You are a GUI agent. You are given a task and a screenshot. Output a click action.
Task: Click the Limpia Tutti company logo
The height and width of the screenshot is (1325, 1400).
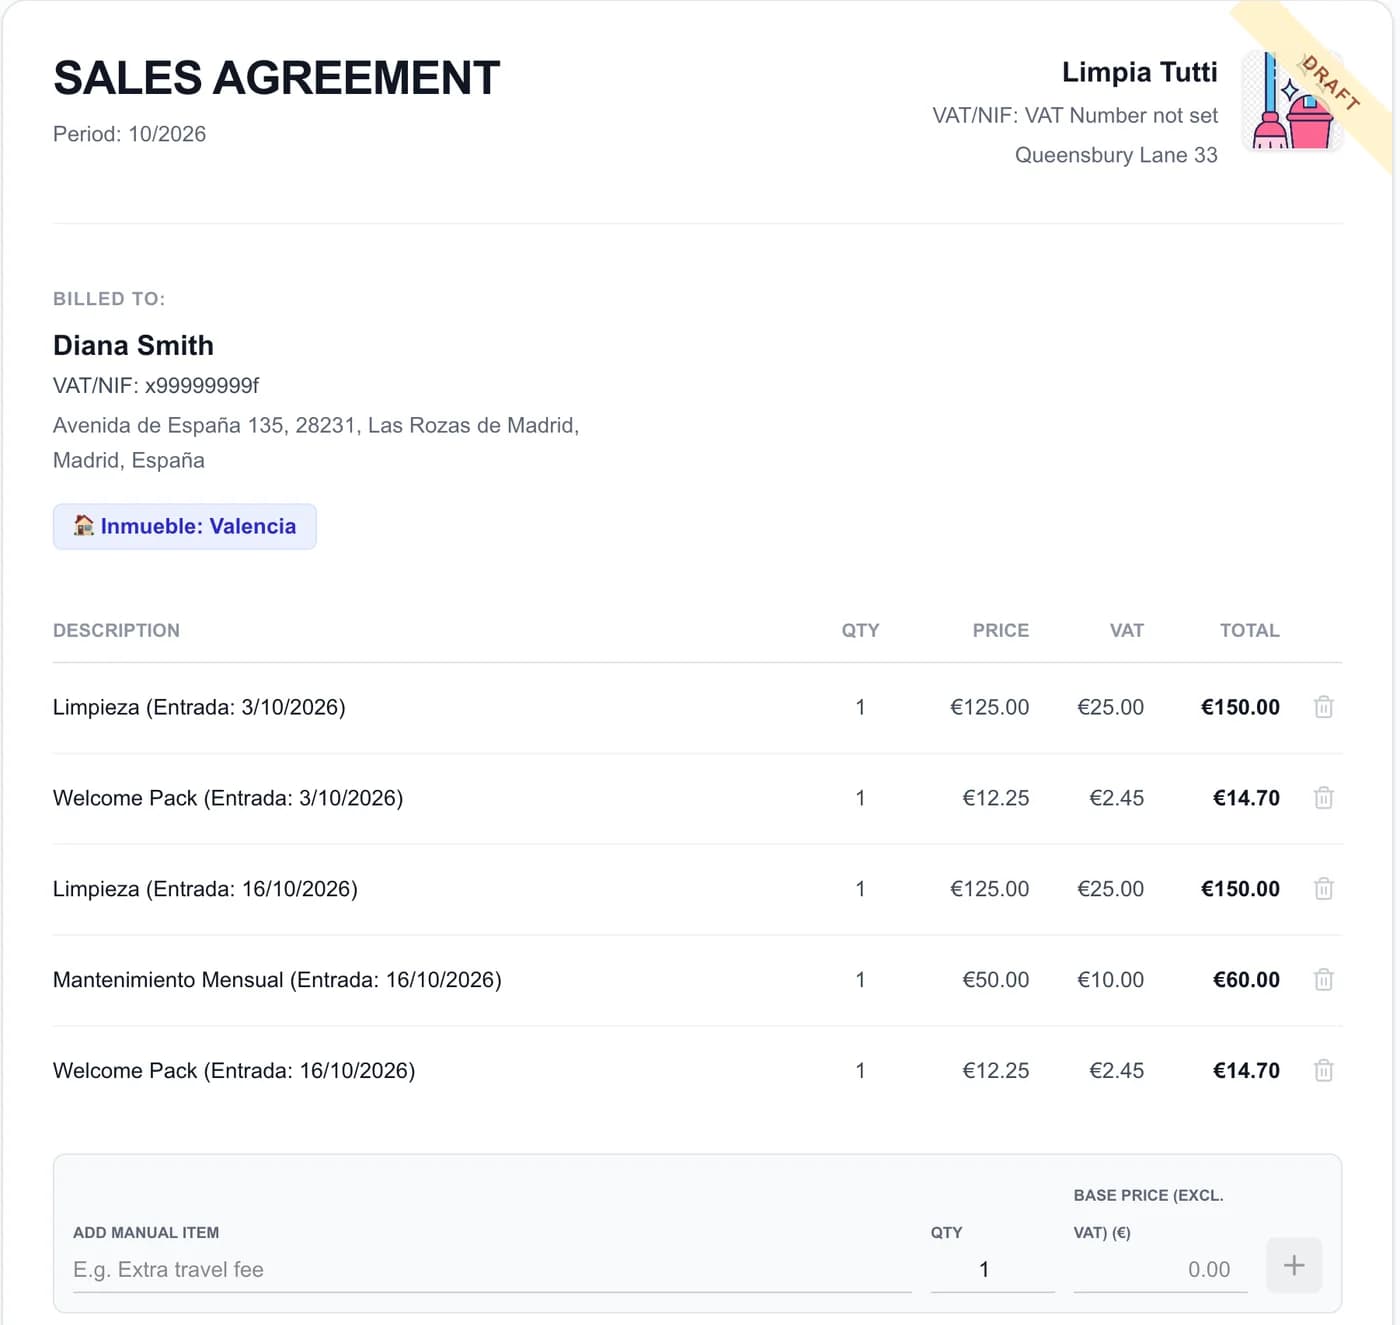click(x=1292, y=101)
